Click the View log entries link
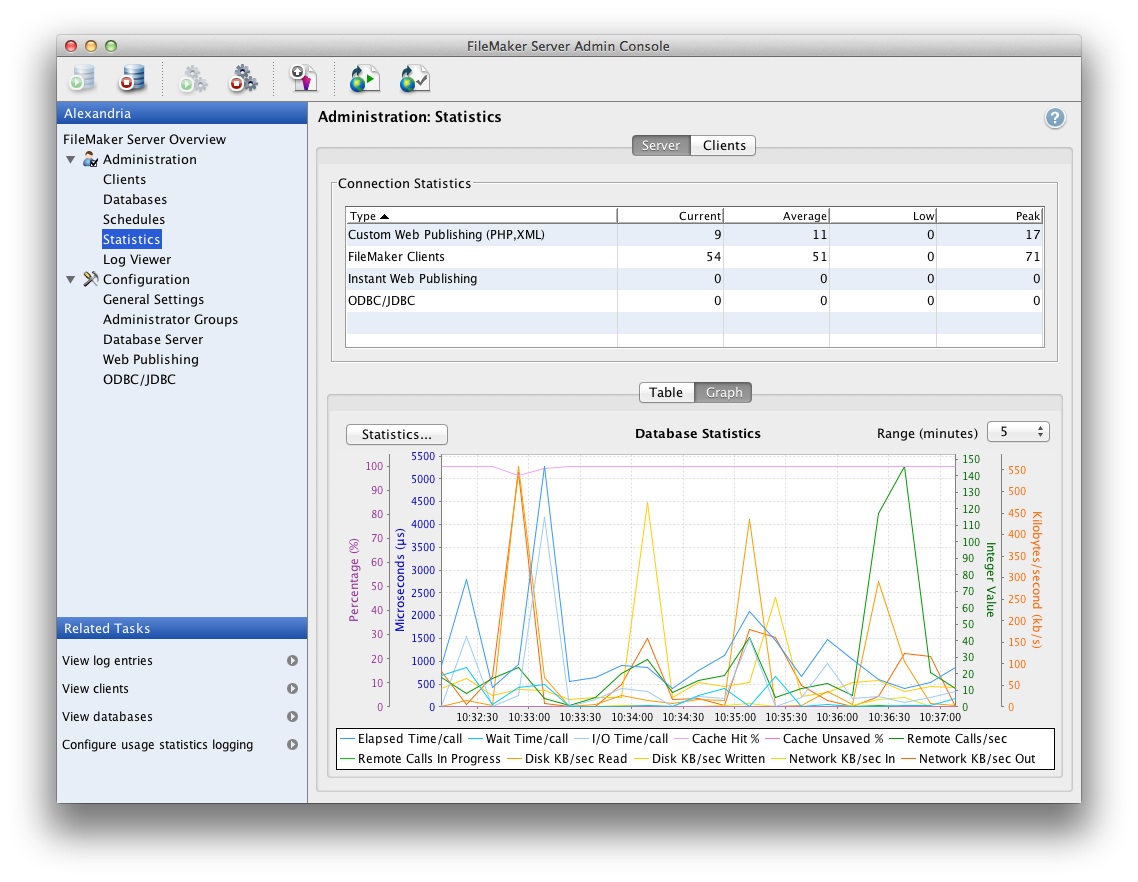1138x882 pixels. point(107,661)
